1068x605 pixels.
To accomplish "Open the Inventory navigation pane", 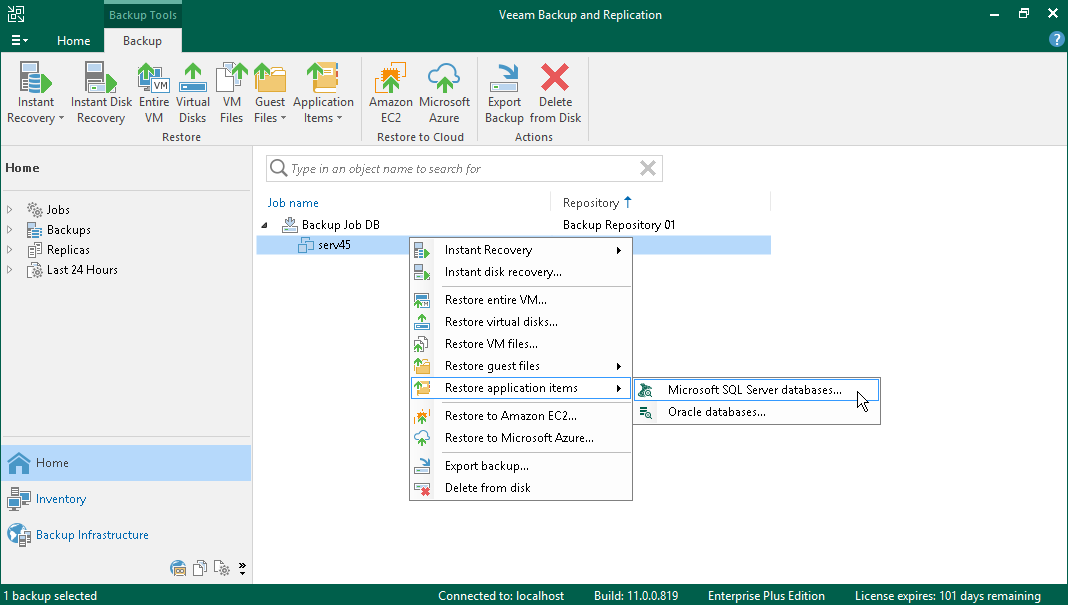I will tap(61, 499).
